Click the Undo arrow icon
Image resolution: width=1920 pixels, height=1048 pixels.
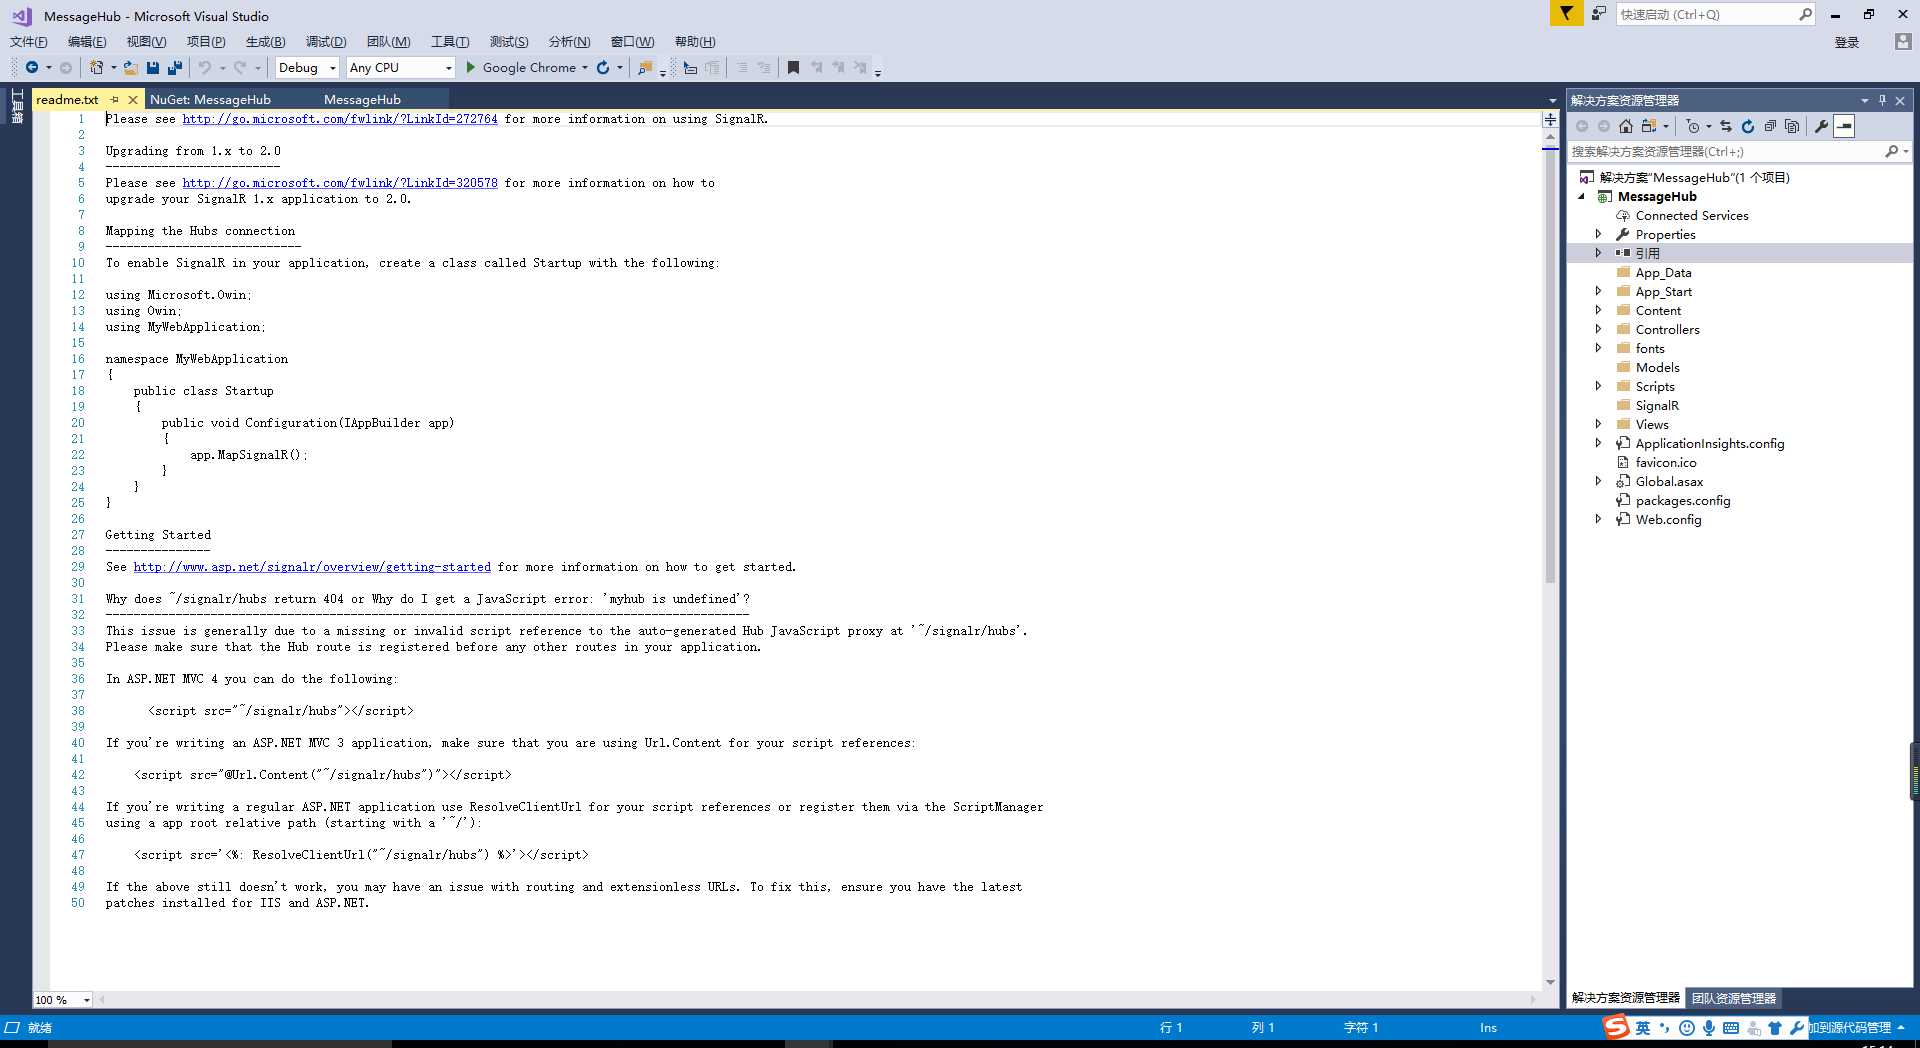coord(204,67)
